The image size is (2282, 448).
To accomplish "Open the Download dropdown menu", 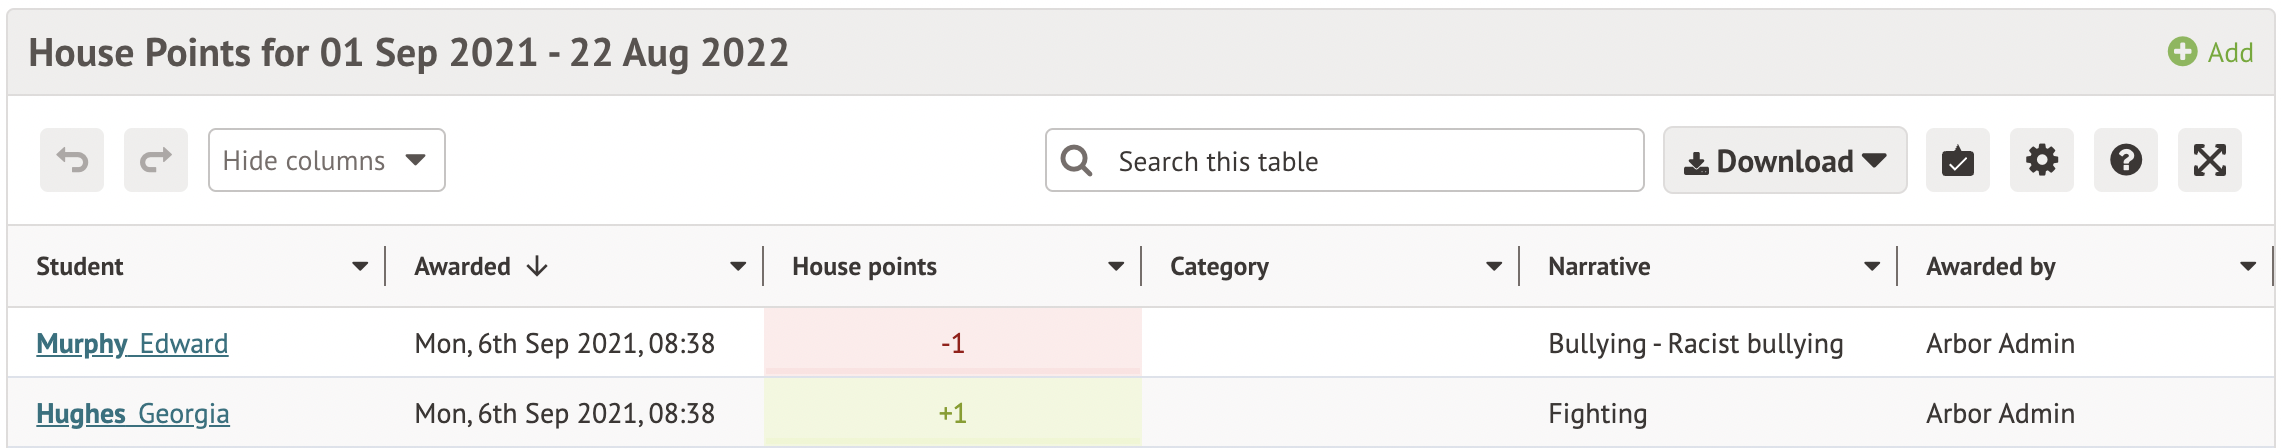I will click(1784, 160).
